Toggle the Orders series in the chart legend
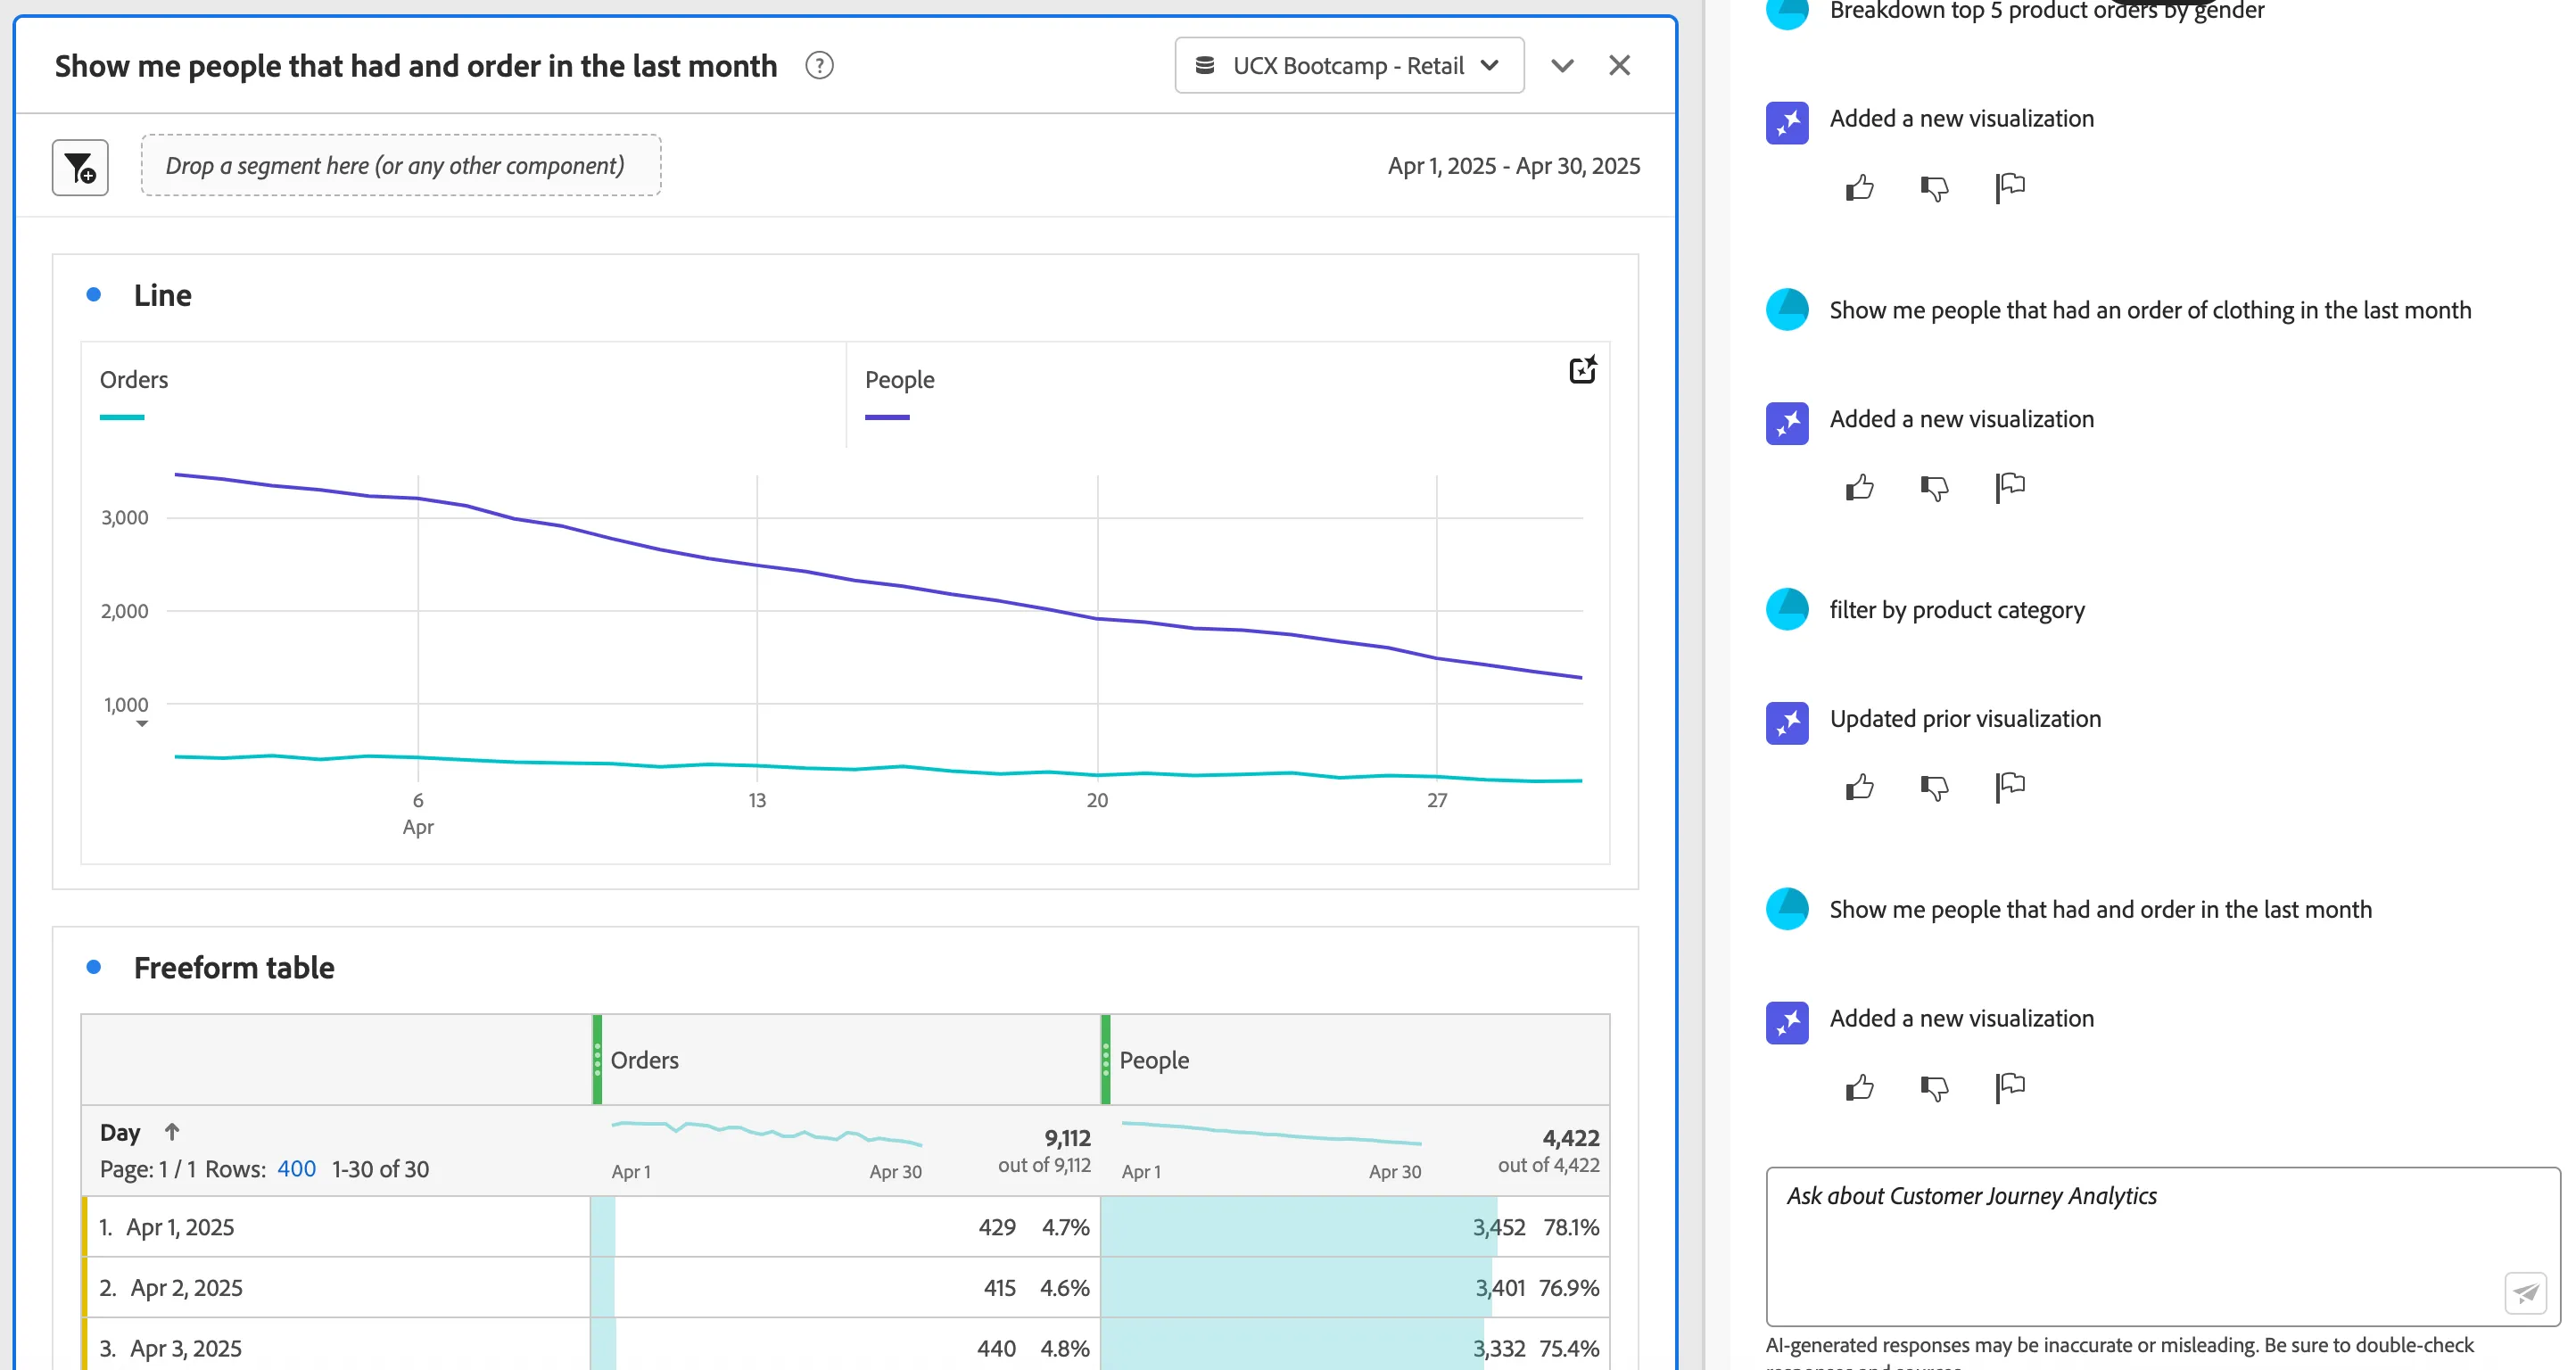2576x1370 pixels. click(x=134, y=394)
